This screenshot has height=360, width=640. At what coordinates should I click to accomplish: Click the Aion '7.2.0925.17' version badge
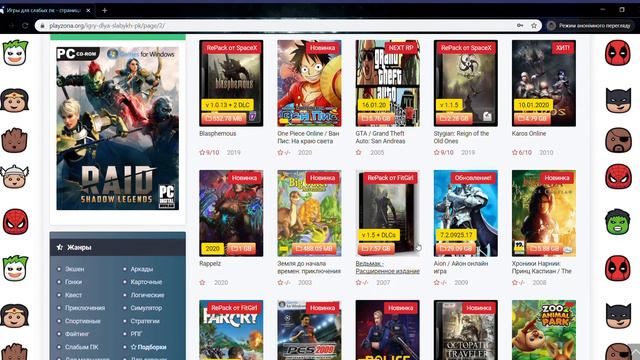456,236
